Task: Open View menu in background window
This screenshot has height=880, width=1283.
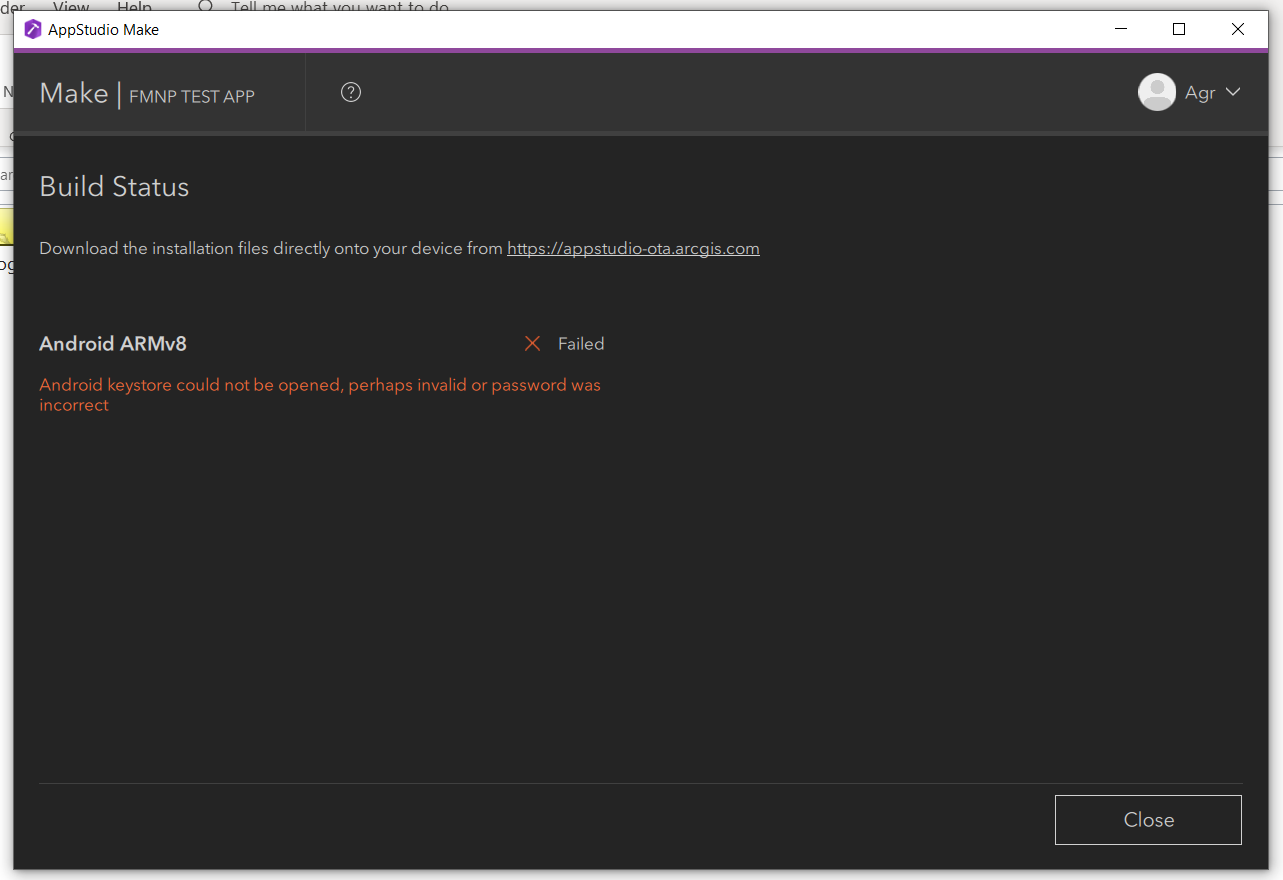Action: [71, 7]
